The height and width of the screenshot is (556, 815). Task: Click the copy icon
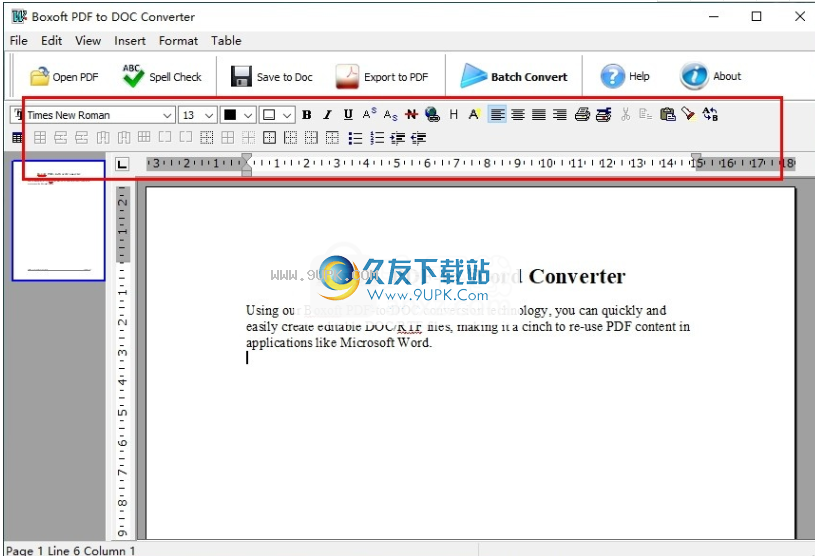point(646,114)
